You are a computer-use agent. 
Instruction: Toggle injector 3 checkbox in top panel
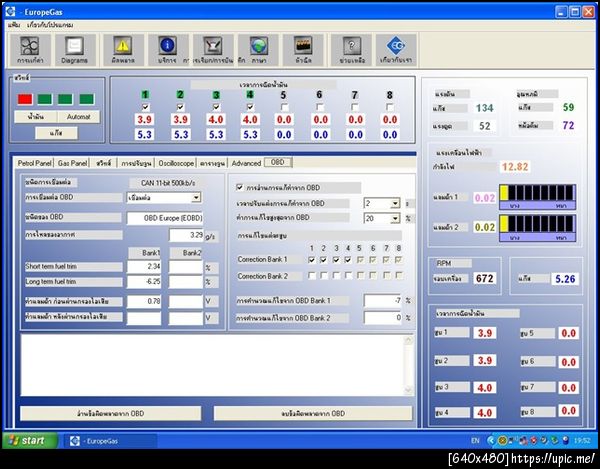pyautogui.click(x=216, y=107)
